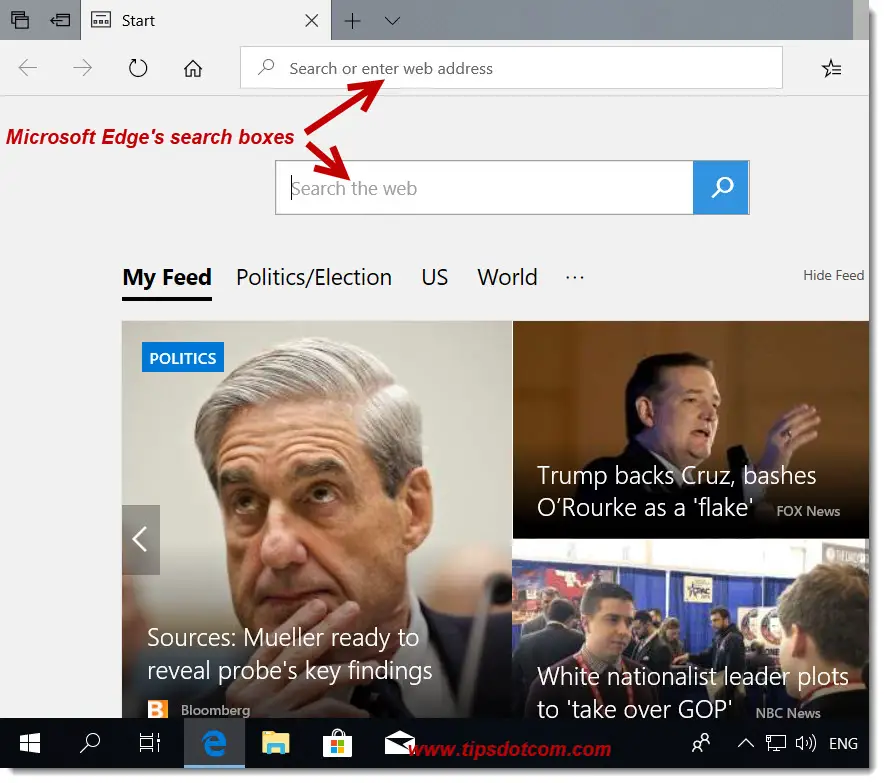Show previous story with left arrow
The height and width of the screenshot is (783, 884).
141,539
